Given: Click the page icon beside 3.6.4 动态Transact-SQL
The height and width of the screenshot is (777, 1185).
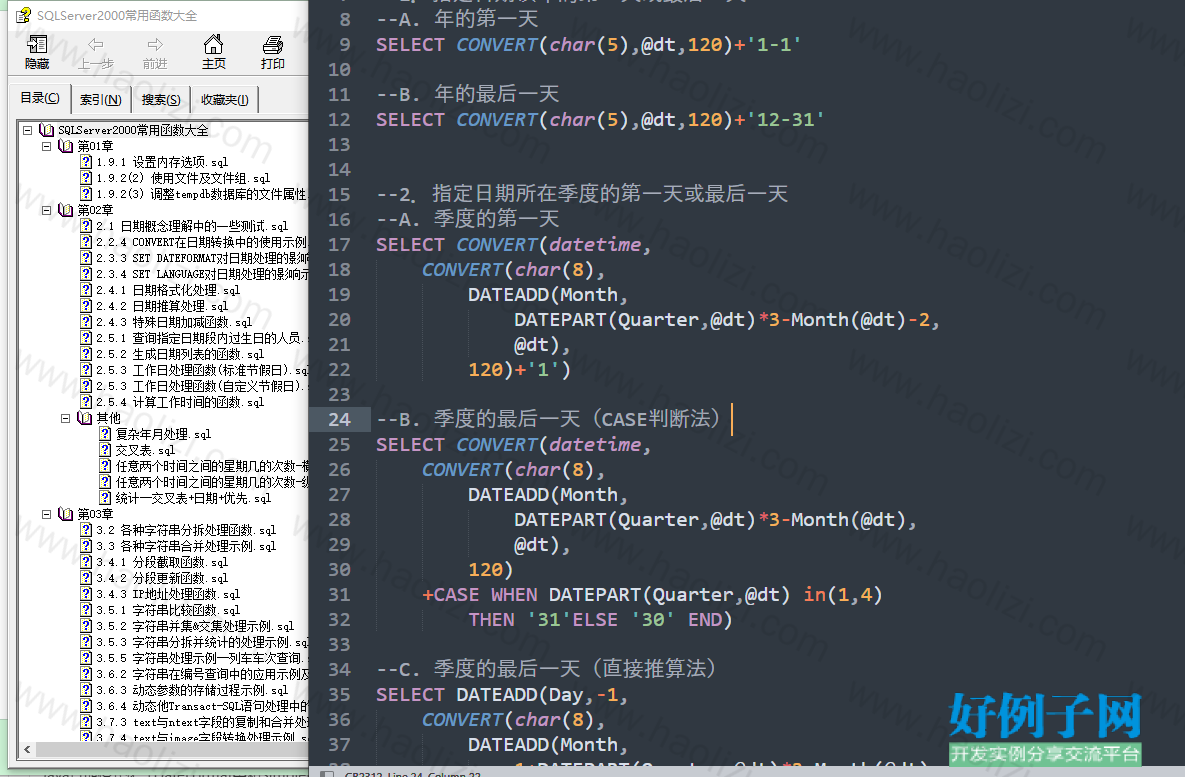Looking at the screenshot, I should 86,706.
